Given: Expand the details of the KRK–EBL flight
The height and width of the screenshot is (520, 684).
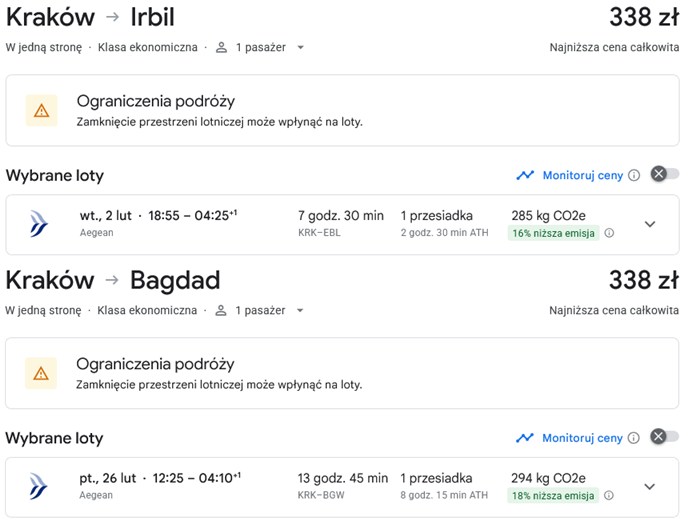Looking at the screenshot, I should pos(650,224).
